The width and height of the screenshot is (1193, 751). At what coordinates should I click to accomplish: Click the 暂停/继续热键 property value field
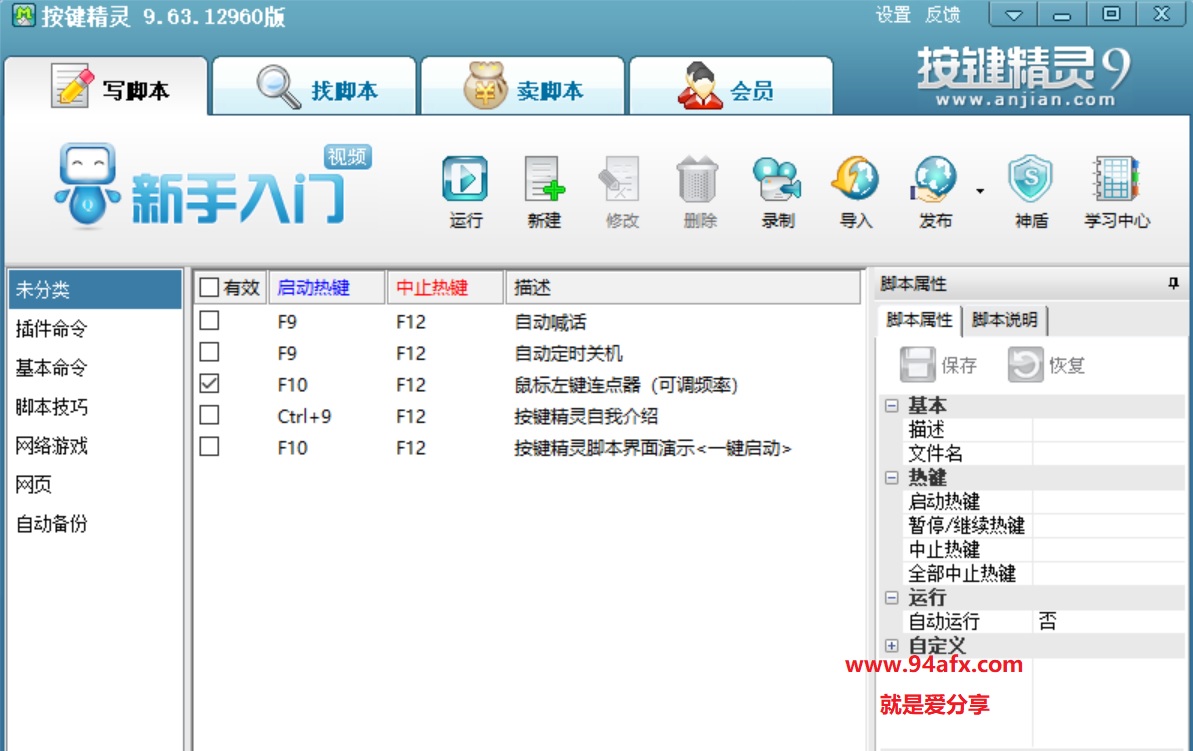[1108, 526]
